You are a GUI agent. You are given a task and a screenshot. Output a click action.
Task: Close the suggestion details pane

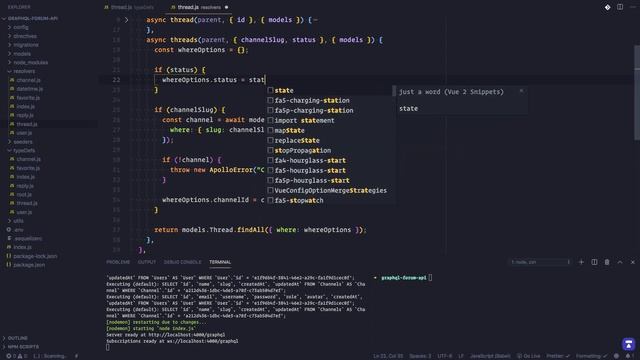point(521,91)
